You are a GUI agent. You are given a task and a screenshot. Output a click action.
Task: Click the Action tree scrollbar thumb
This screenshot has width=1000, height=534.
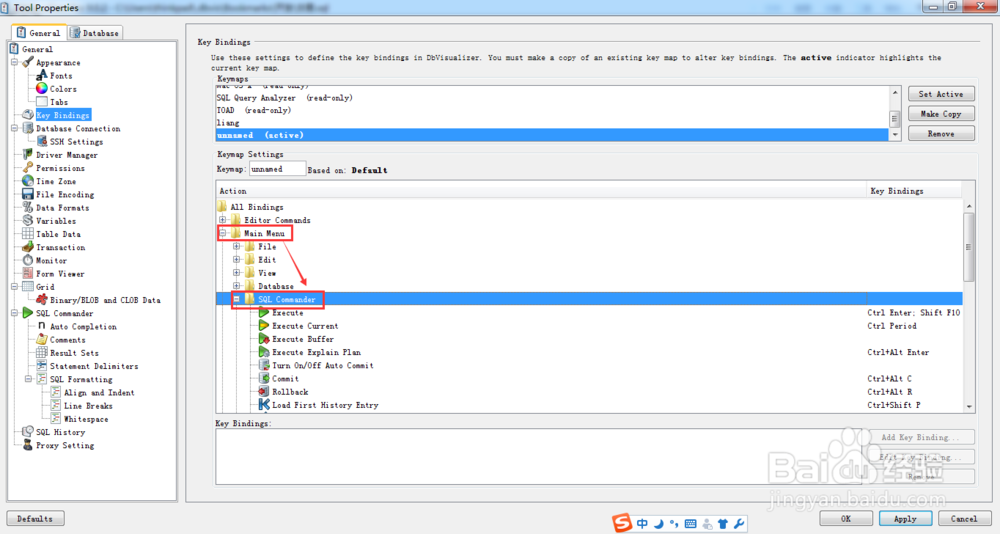969,247
